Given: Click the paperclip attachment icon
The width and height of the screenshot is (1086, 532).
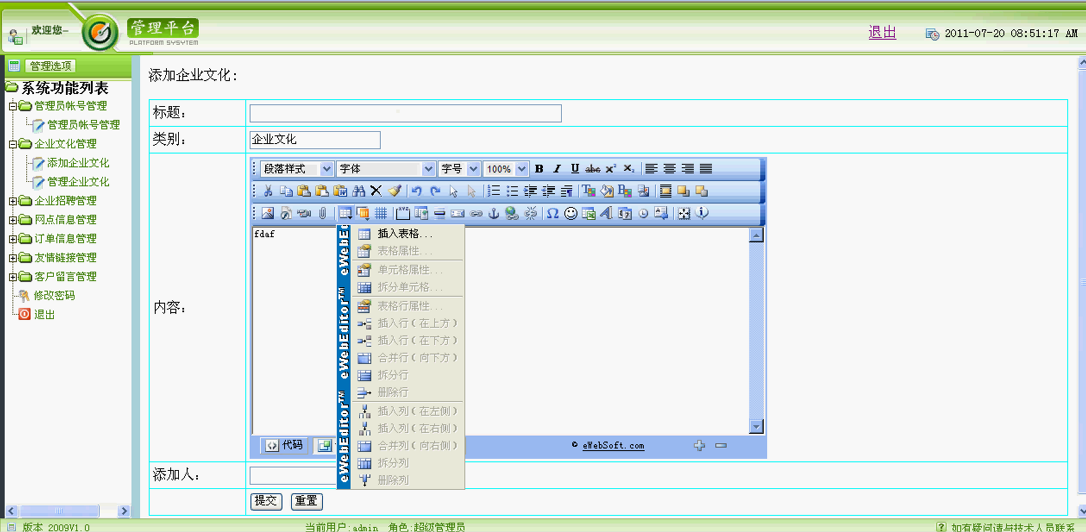Looking at the screenshot, I should pos(322,213).
